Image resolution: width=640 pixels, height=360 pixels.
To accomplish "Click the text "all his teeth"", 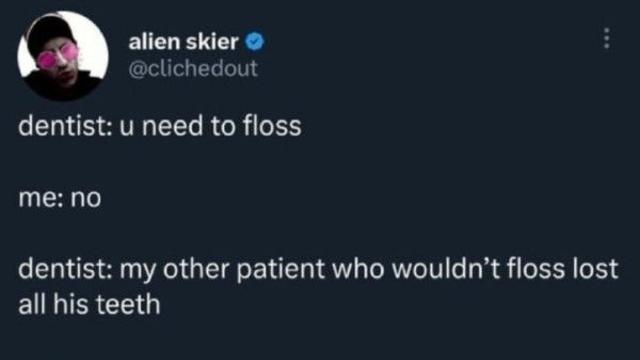I will 89,305.
